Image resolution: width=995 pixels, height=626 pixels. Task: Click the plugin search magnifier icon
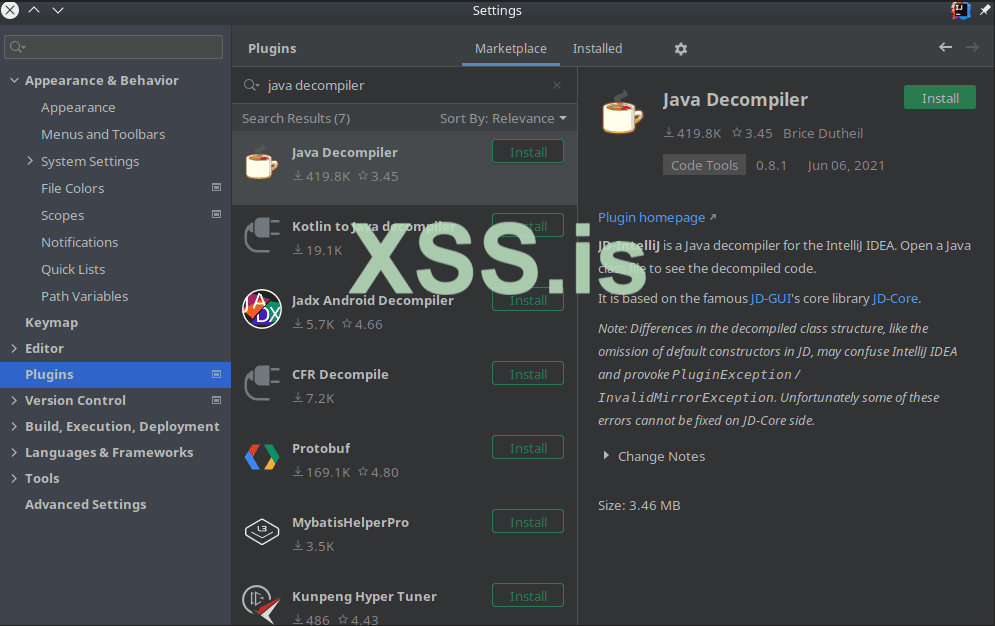[251, 85]
